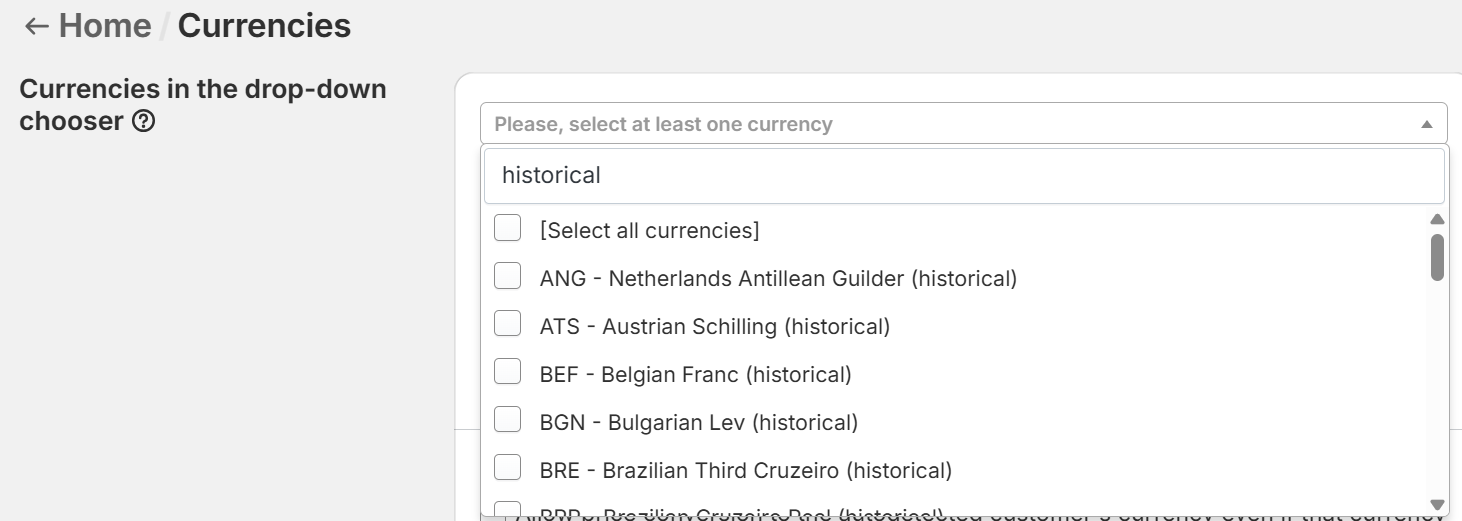Choose the BGN - Bulgarian Lev option

[698, 423]
